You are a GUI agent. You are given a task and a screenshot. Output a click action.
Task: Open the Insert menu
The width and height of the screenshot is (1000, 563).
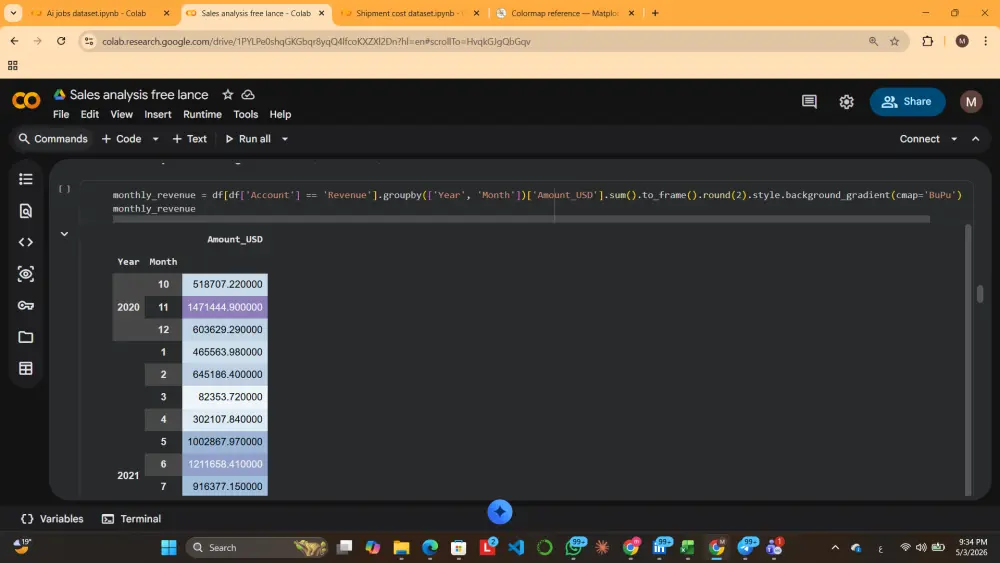point(158,115)
